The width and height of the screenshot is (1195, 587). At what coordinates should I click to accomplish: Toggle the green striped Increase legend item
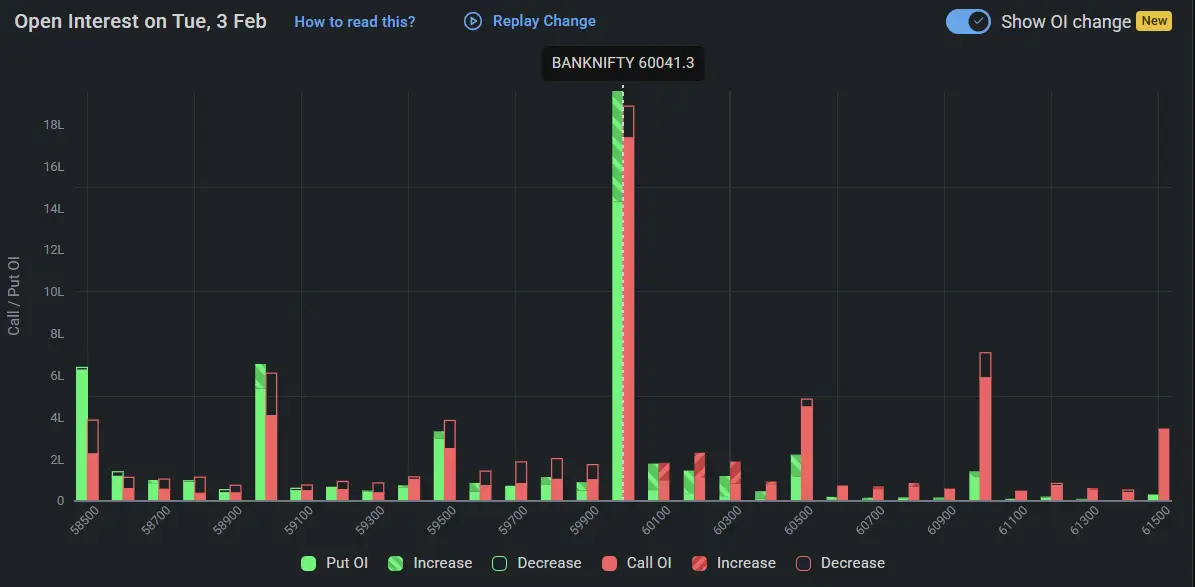coord(431,563)
